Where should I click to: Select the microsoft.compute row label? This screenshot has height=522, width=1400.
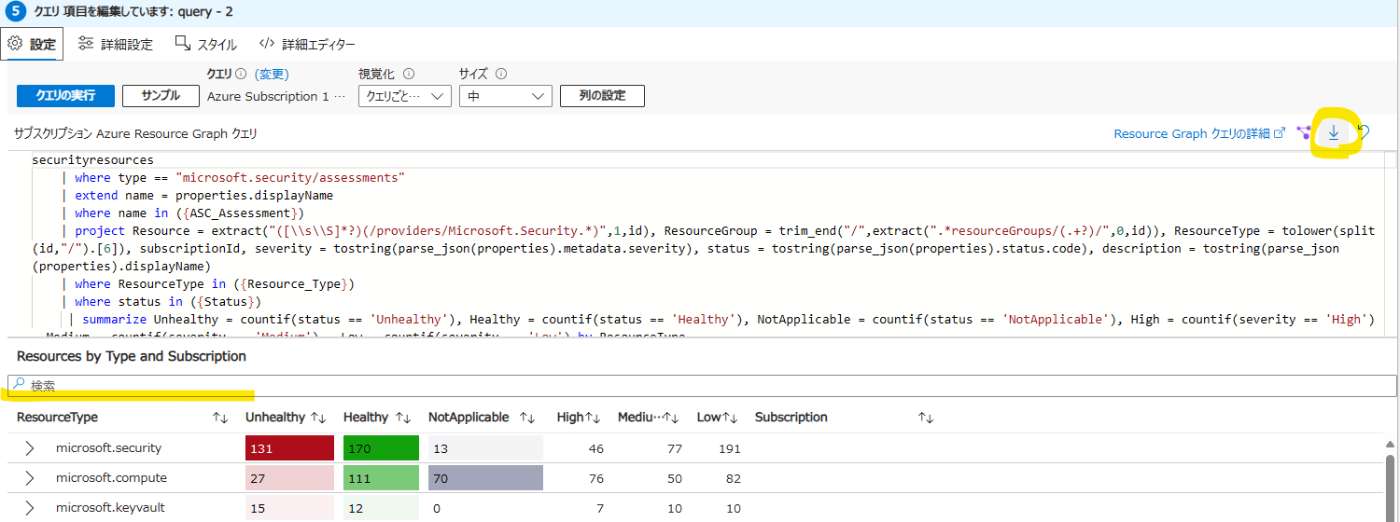pyautogui.click(x=111, y=478)
